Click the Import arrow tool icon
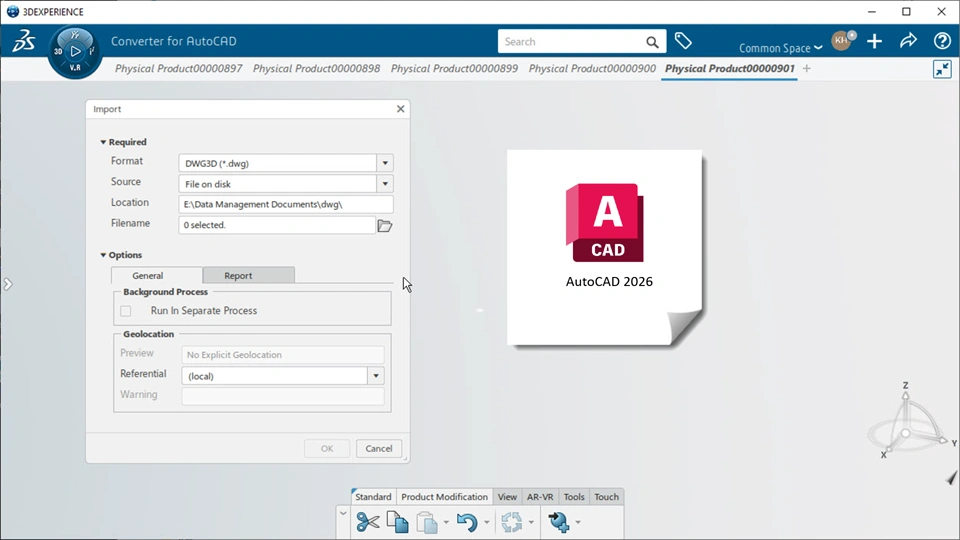960x540 pixels. point(558,522)
